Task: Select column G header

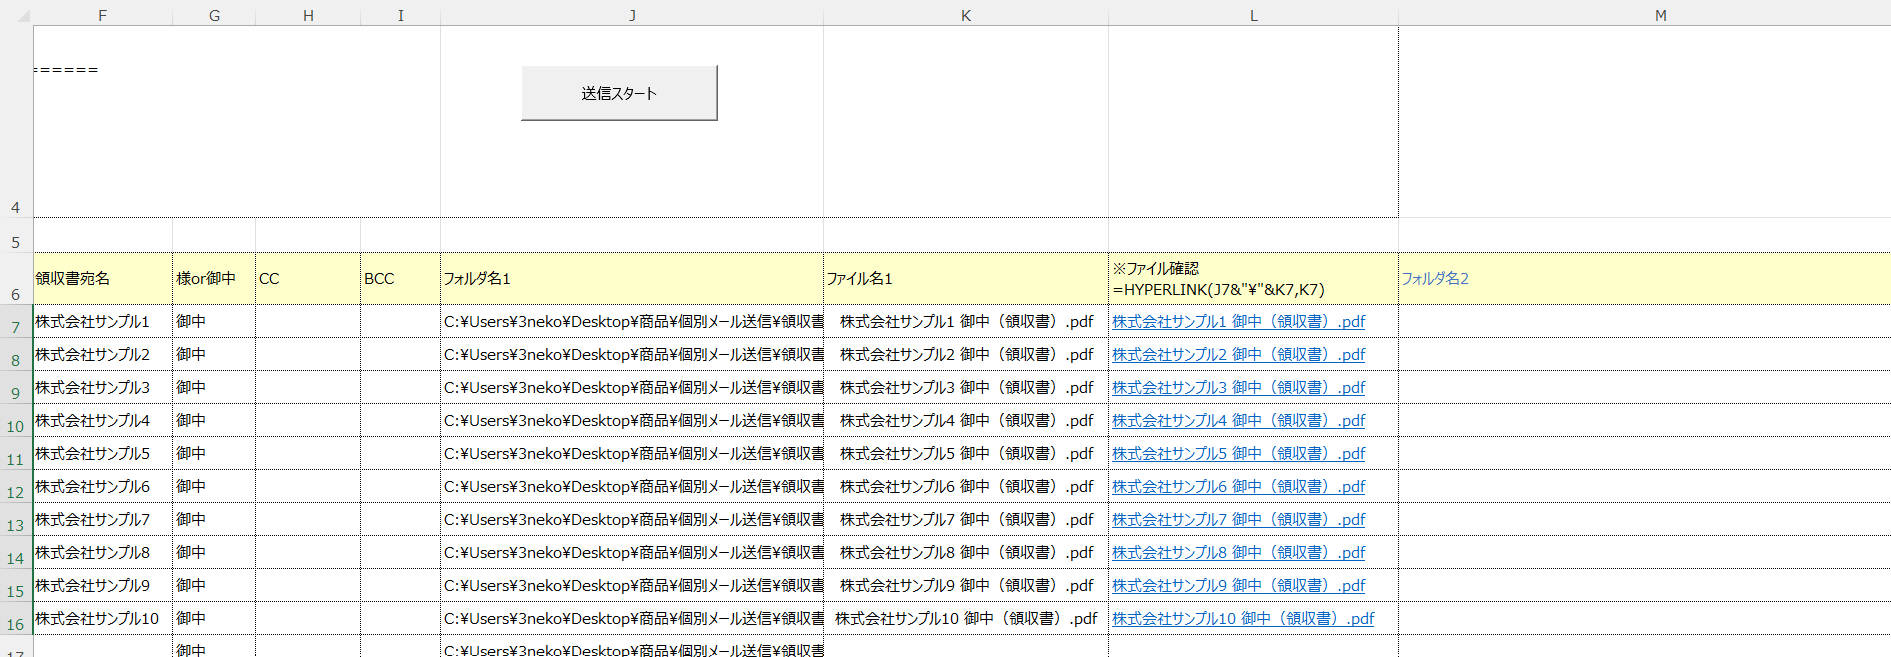Action: coord(214,15)
